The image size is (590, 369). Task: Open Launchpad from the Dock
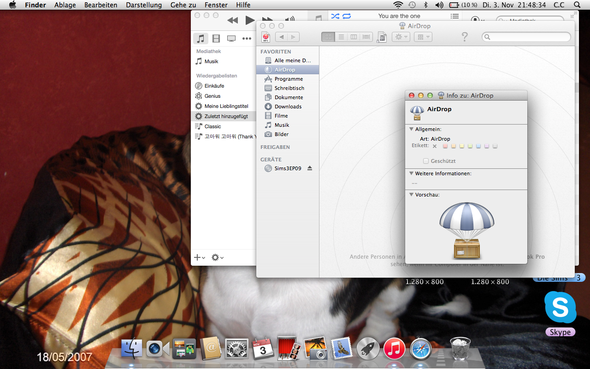coord(368,349)
